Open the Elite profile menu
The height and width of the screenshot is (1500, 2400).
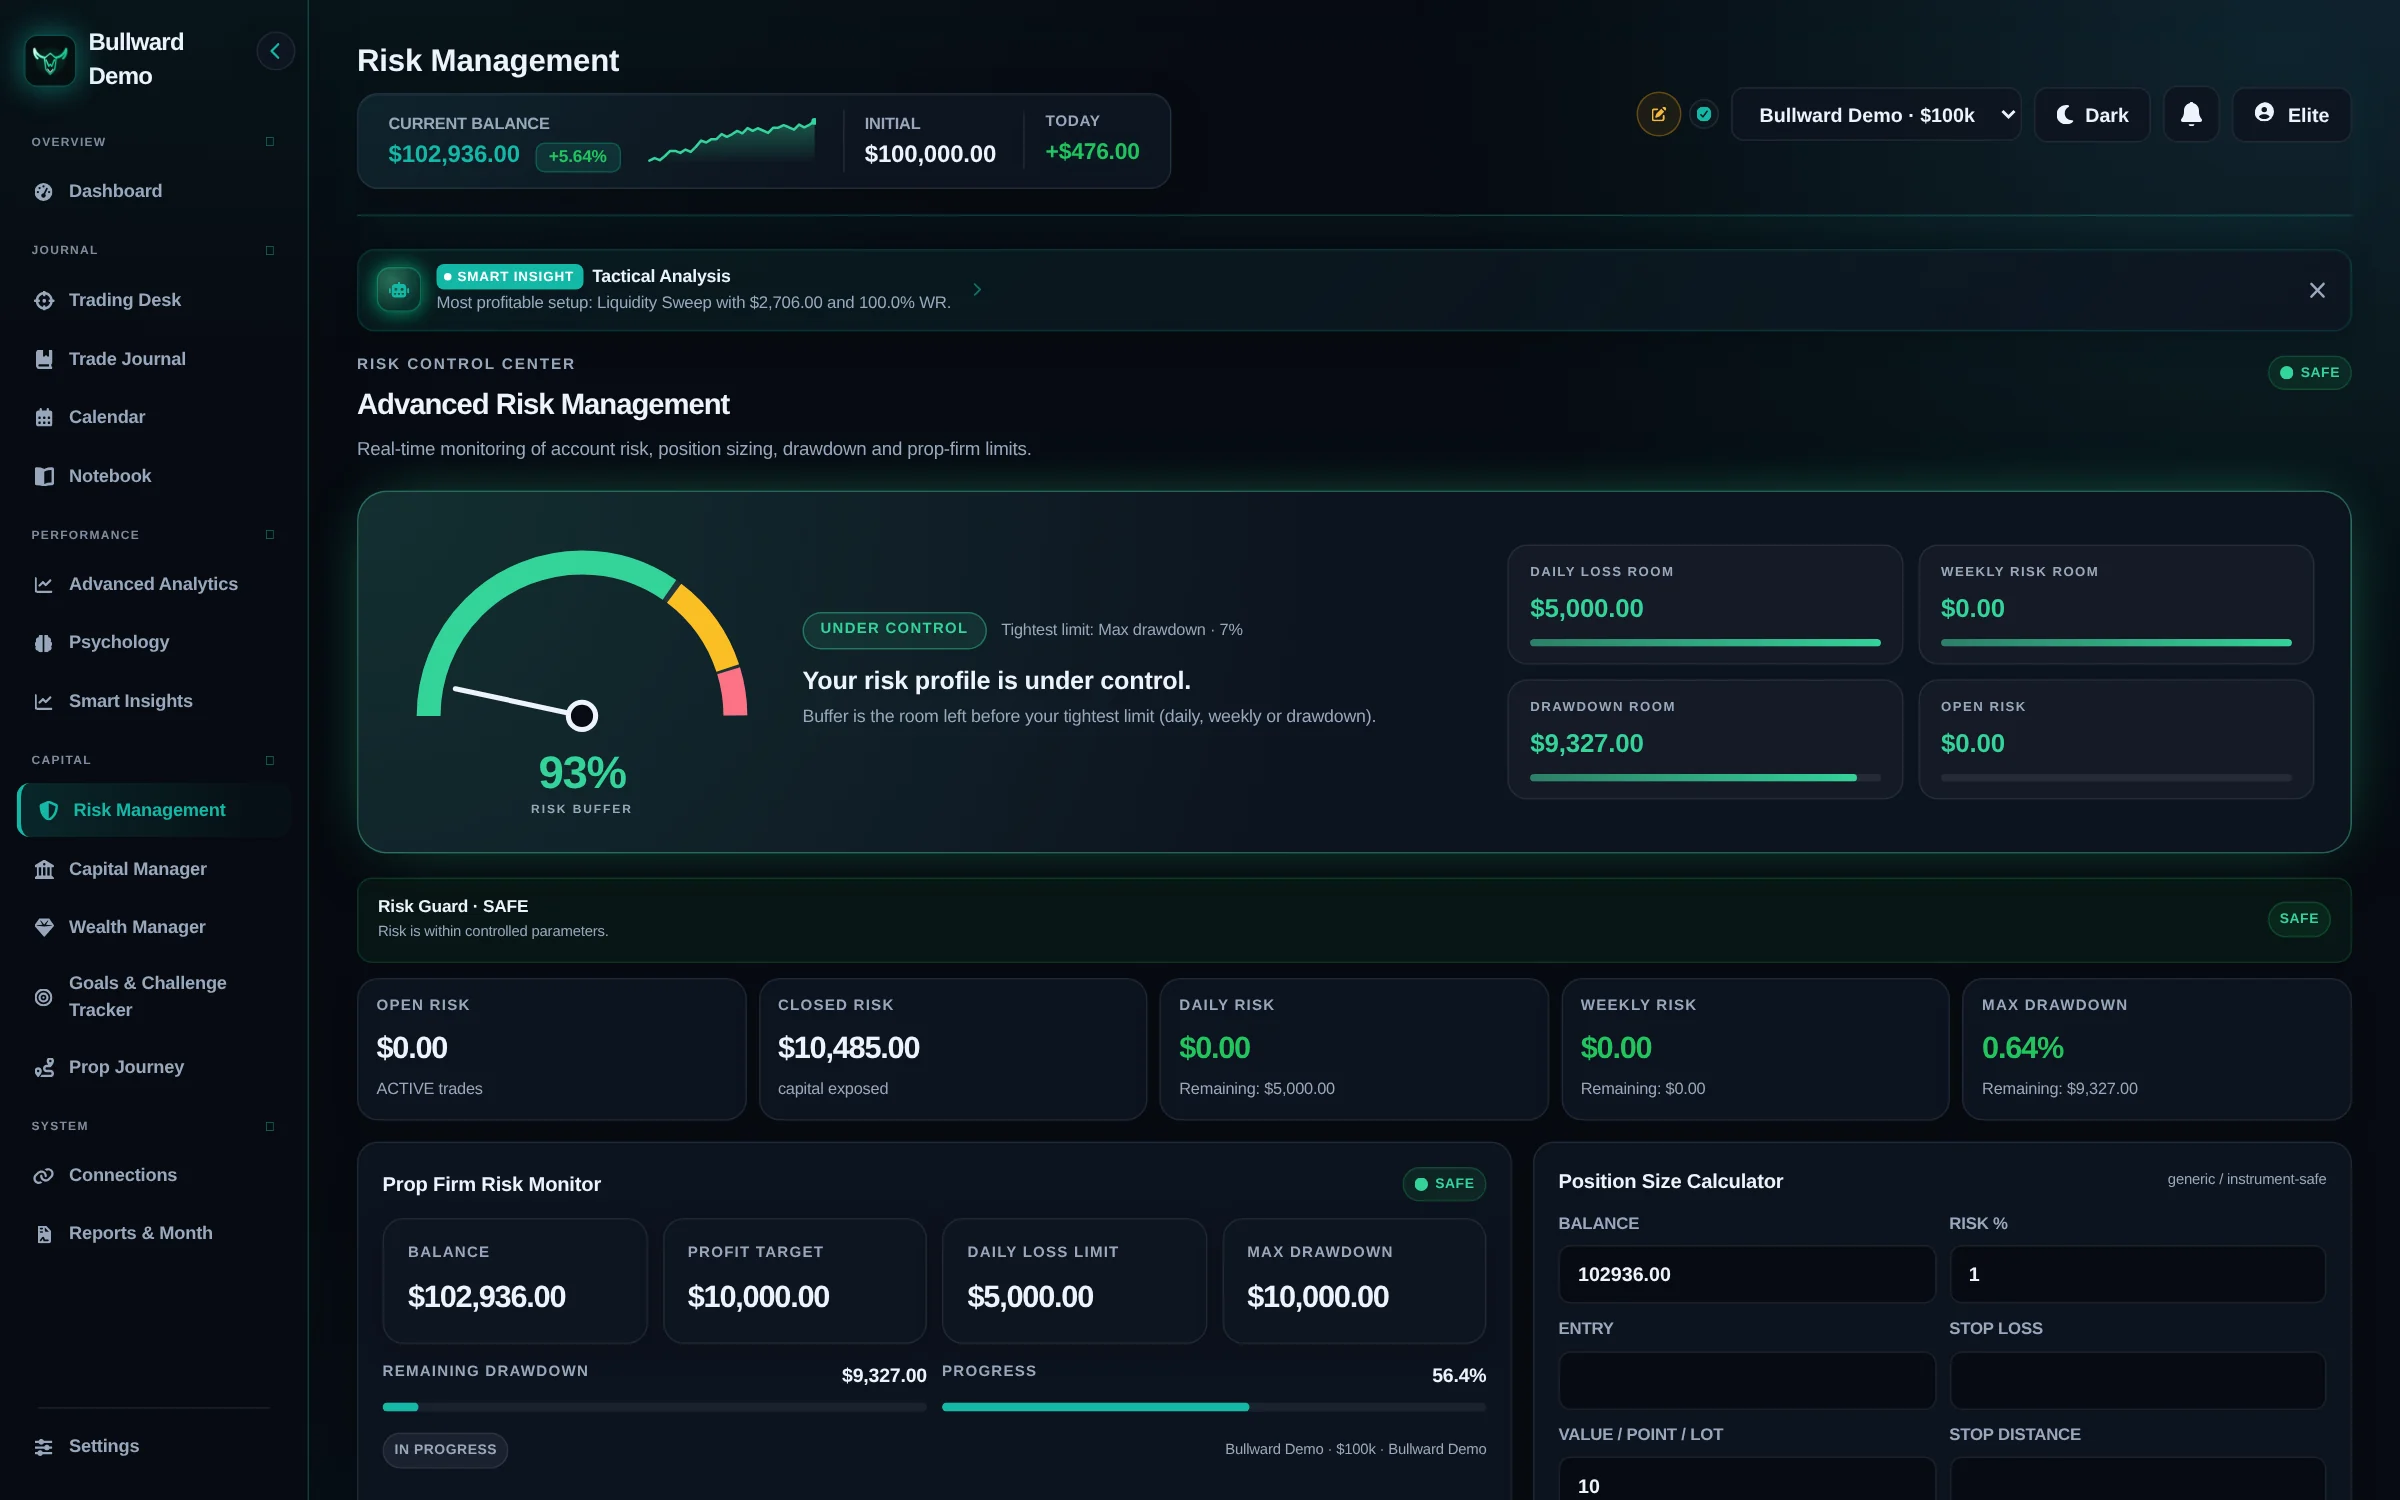(2291, 114)
